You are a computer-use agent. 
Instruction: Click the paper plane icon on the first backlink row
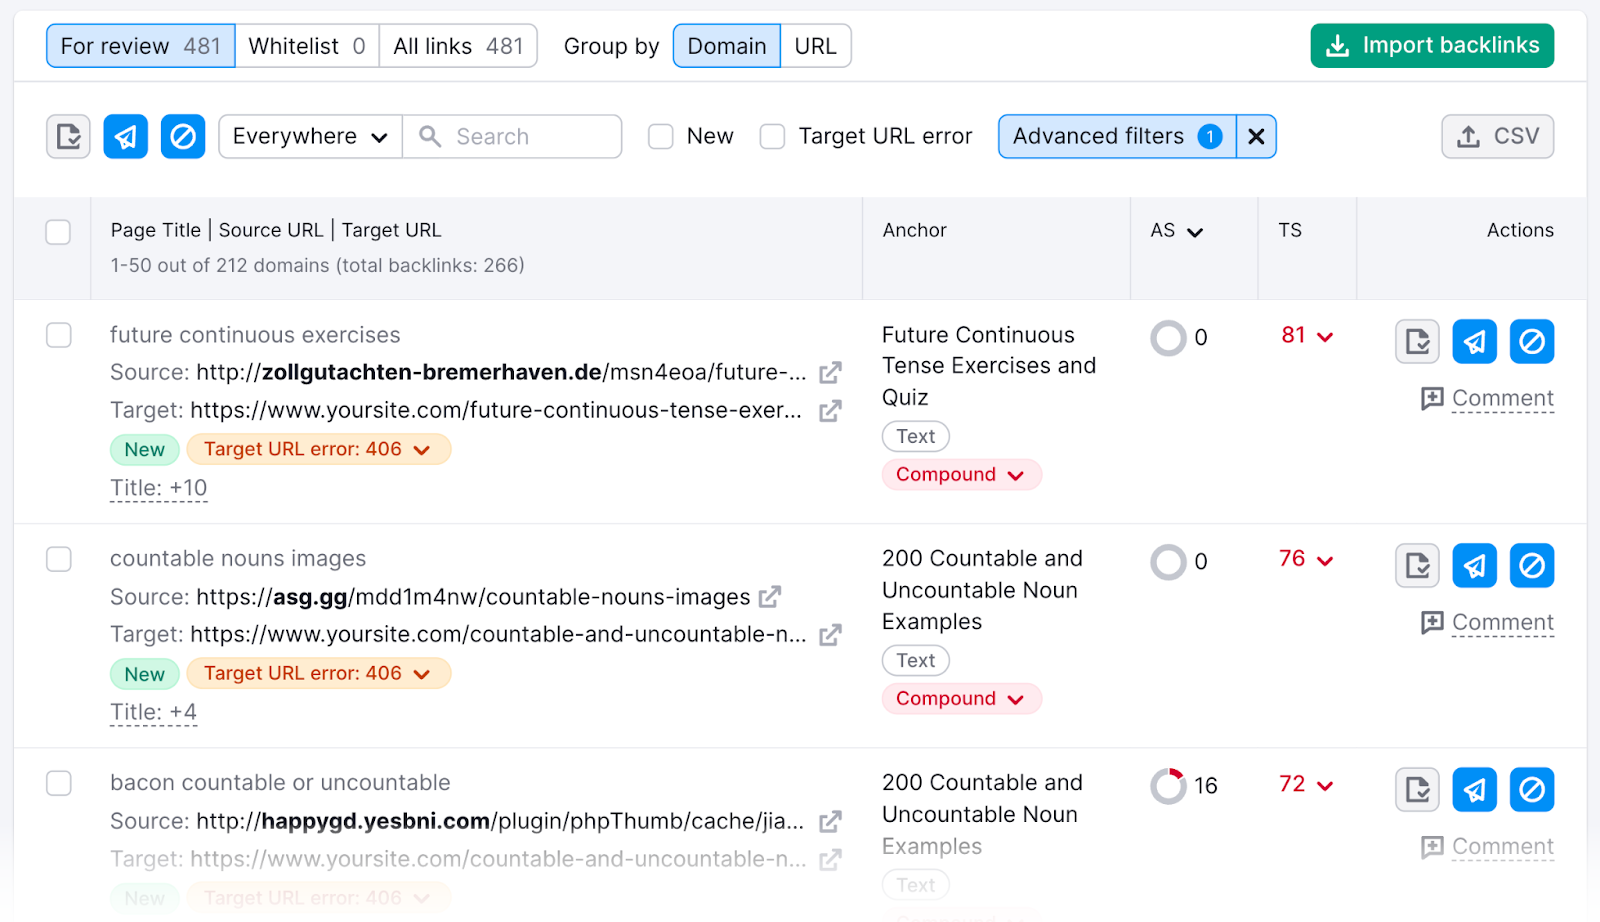tap(1473, 341)
